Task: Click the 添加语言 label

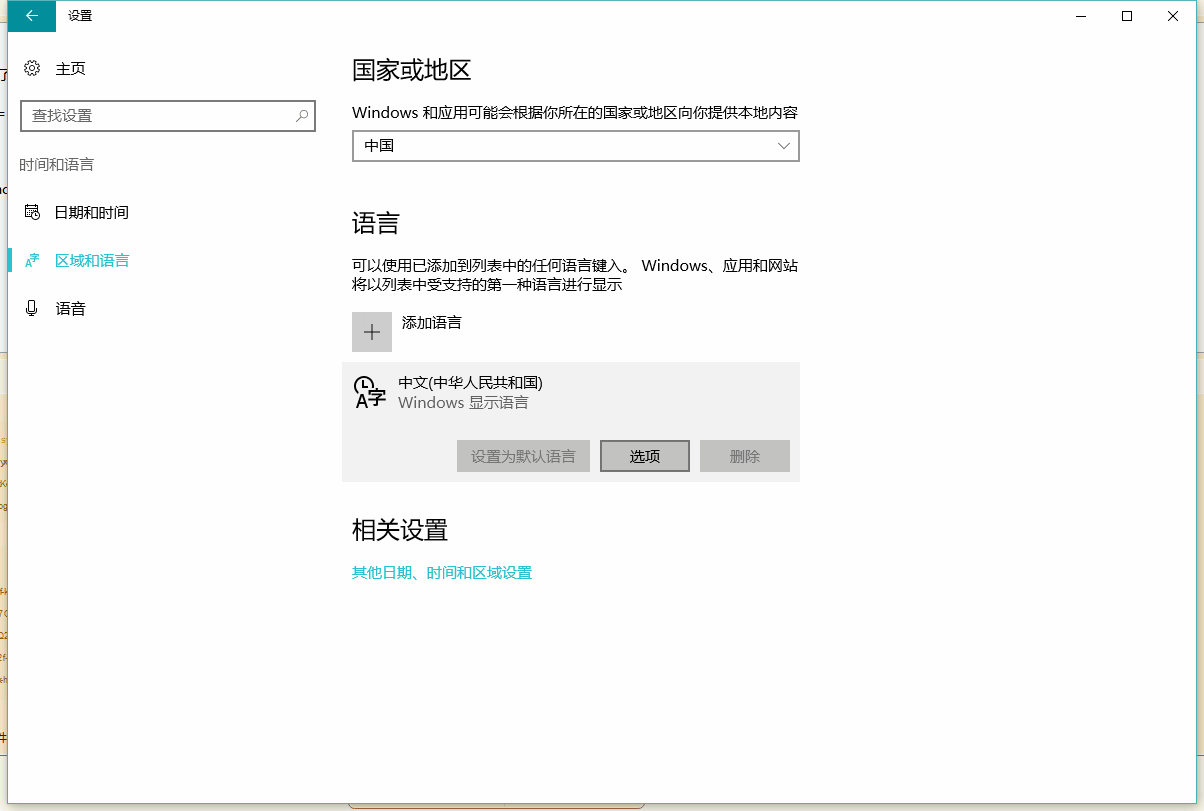Action: tap(432, 322)
